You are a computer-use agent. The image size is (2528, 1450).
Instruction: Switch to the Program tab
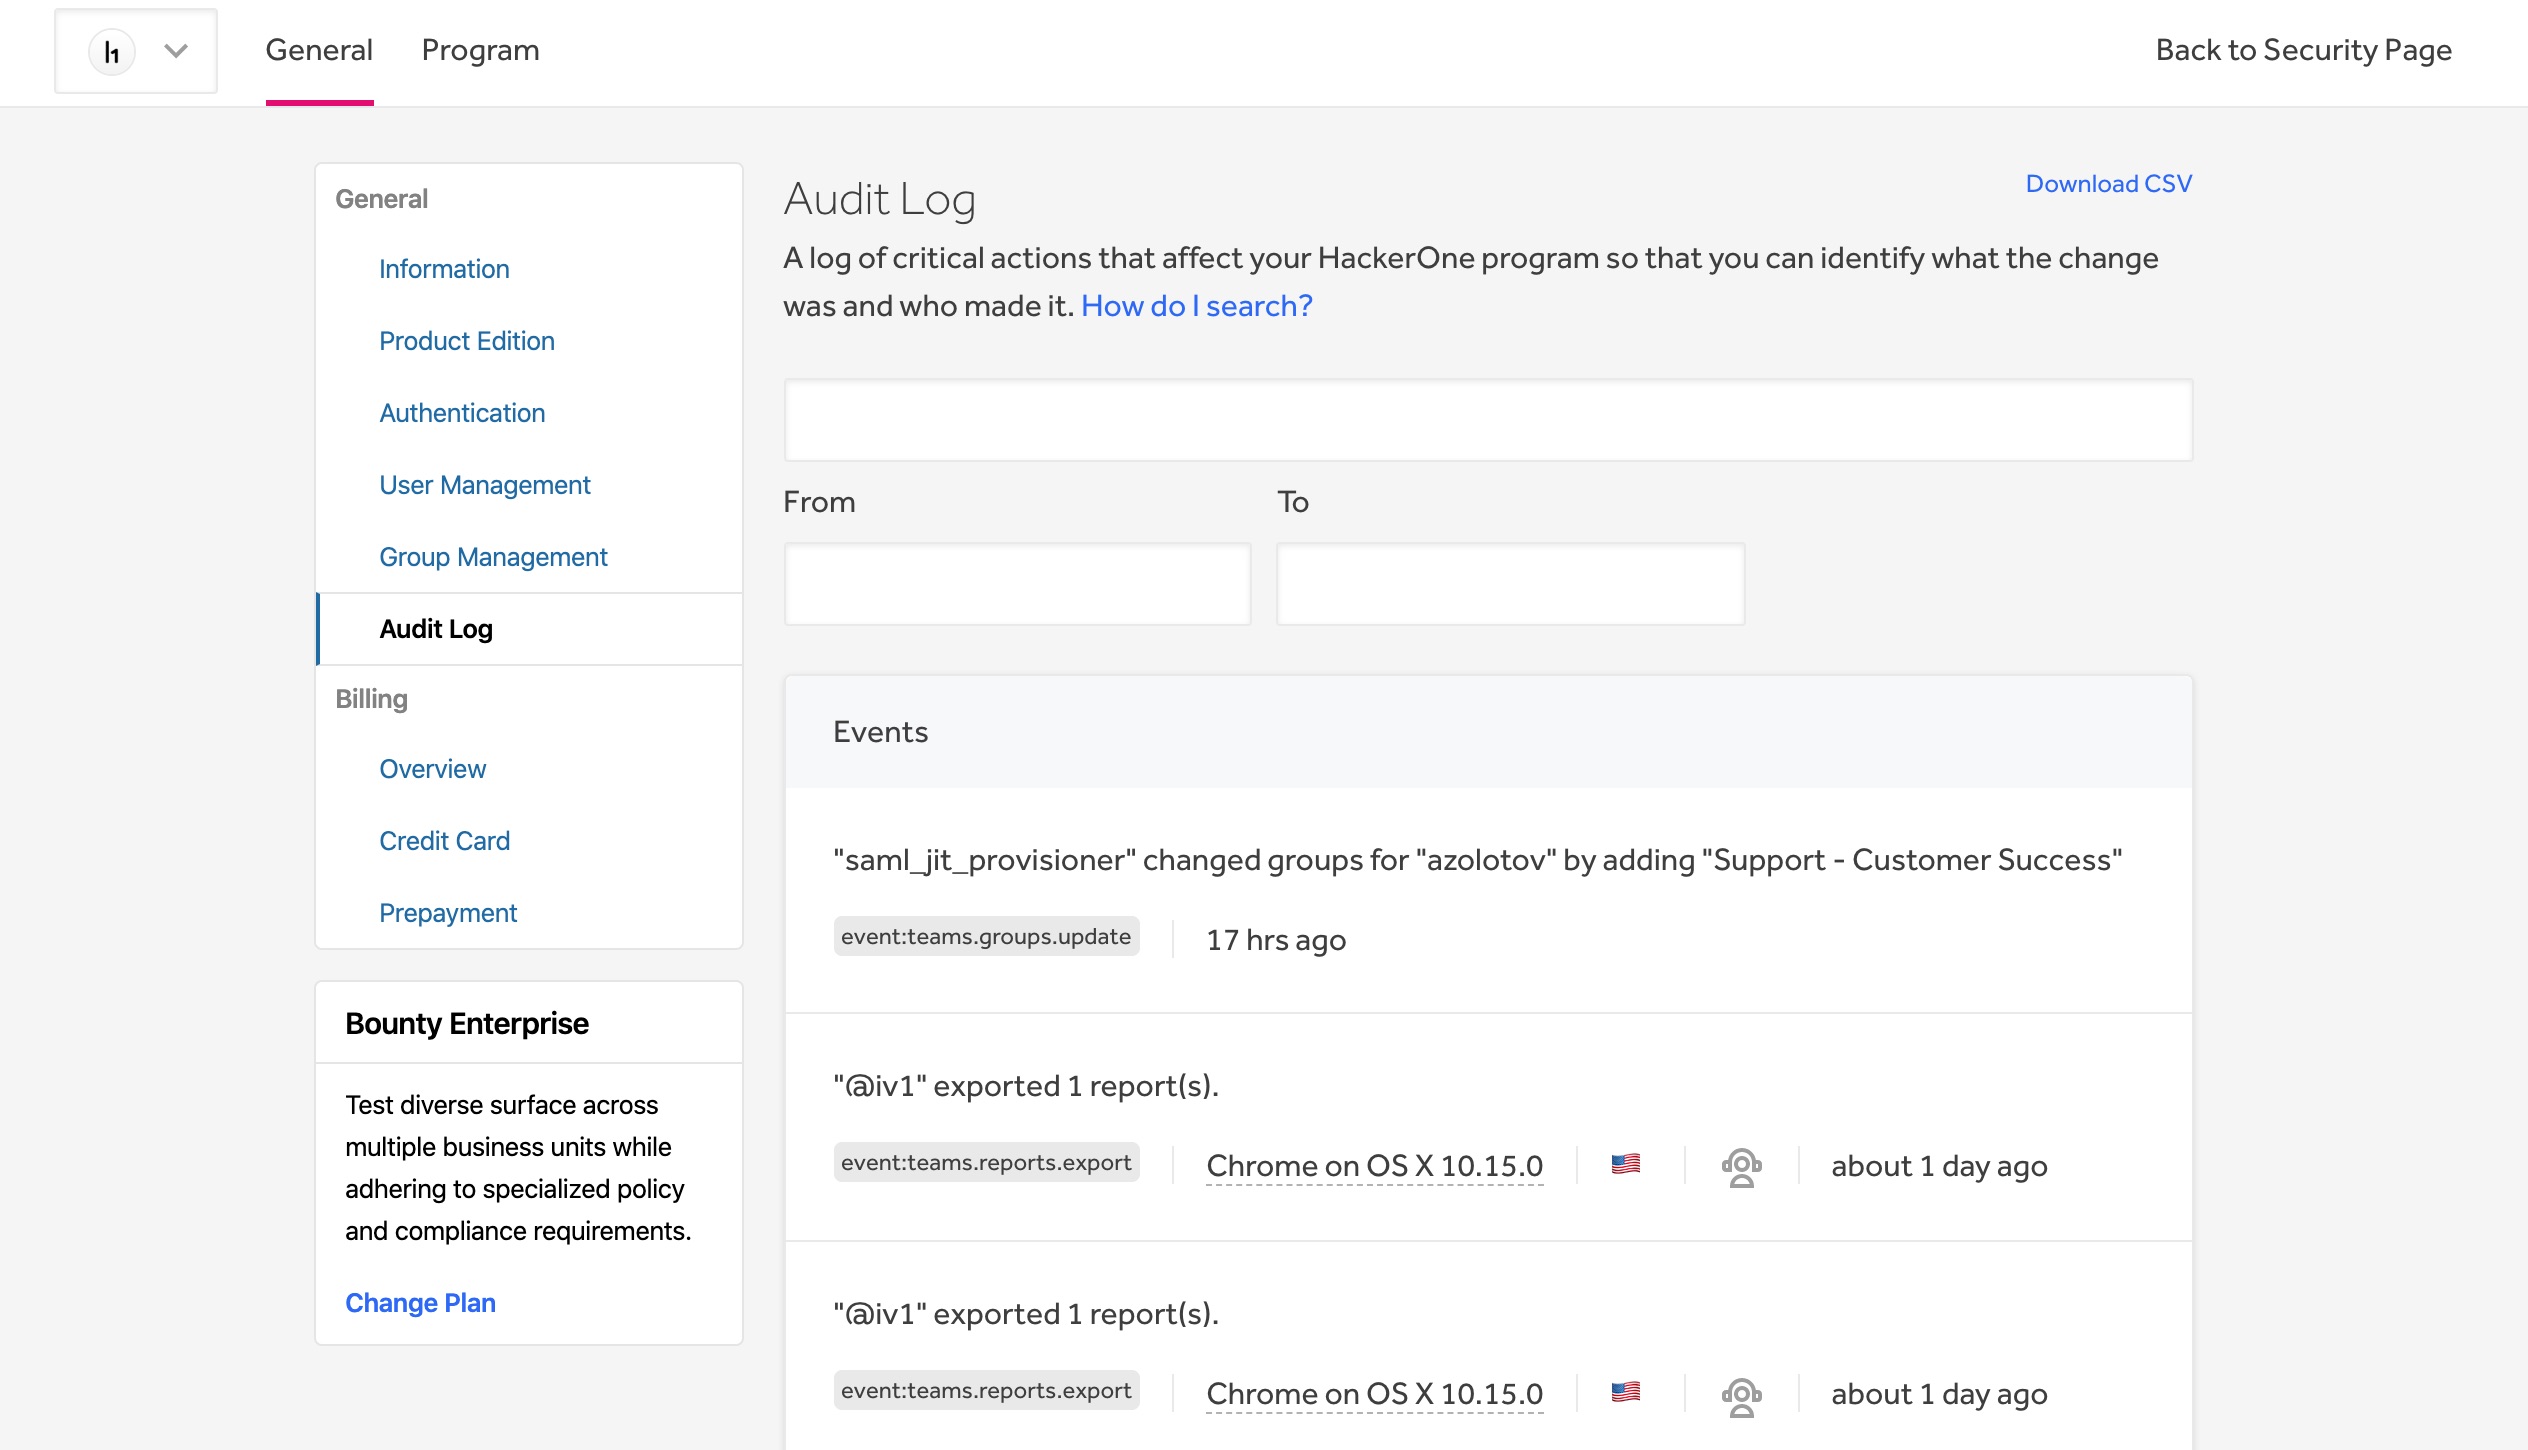(x=480, y=50)
